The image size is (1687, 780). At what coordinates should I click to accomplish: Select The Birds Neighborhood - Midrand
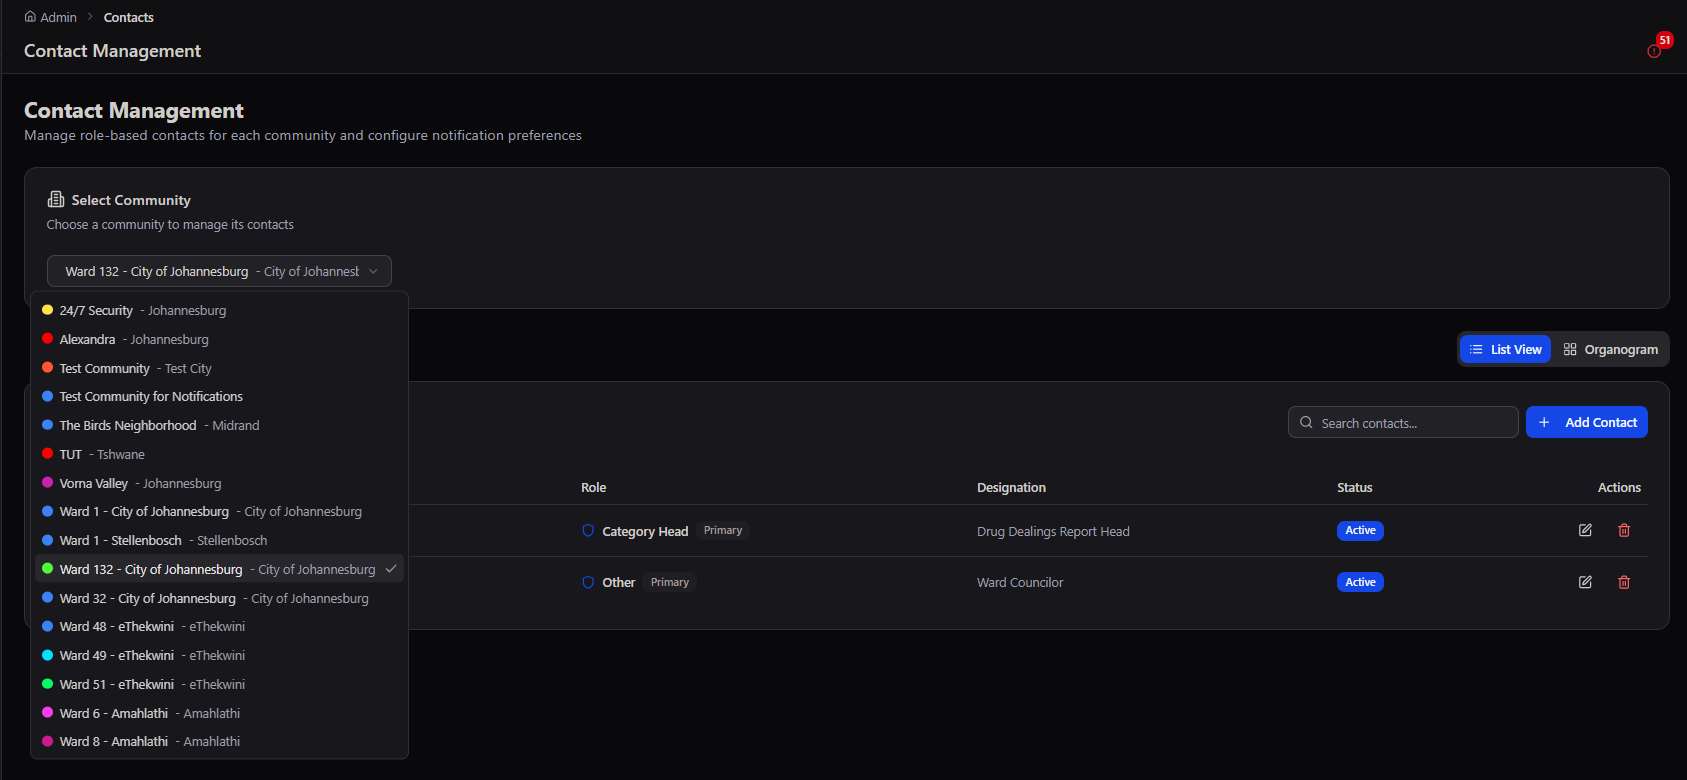(219, 426)
